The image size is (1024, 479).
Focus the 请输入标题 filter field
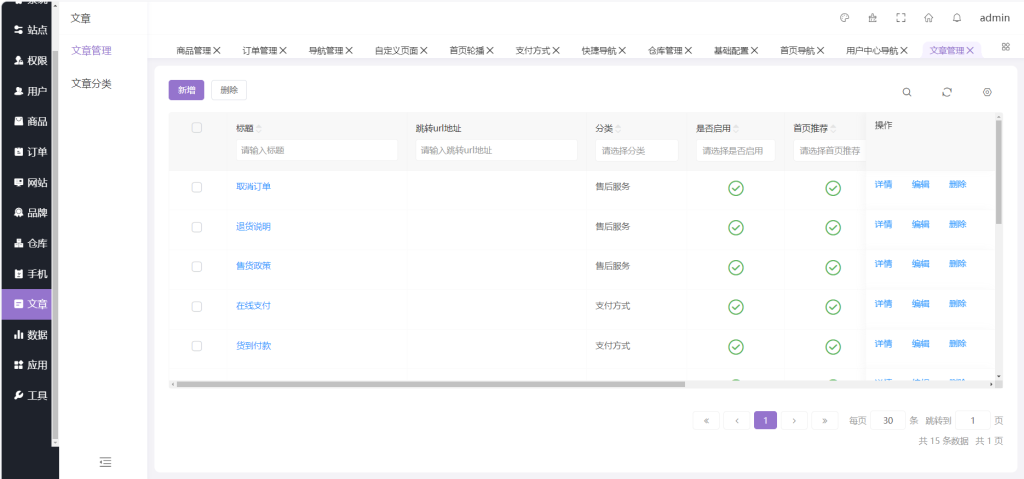[x=317, y=150]
